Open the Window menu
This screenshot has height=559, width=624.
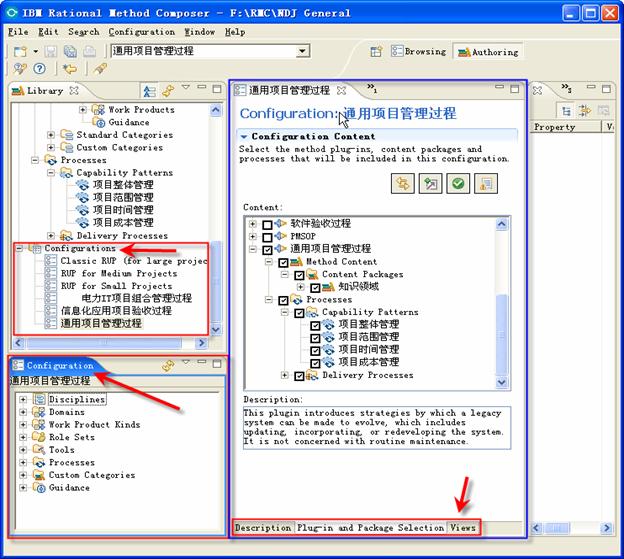[199, 32]
